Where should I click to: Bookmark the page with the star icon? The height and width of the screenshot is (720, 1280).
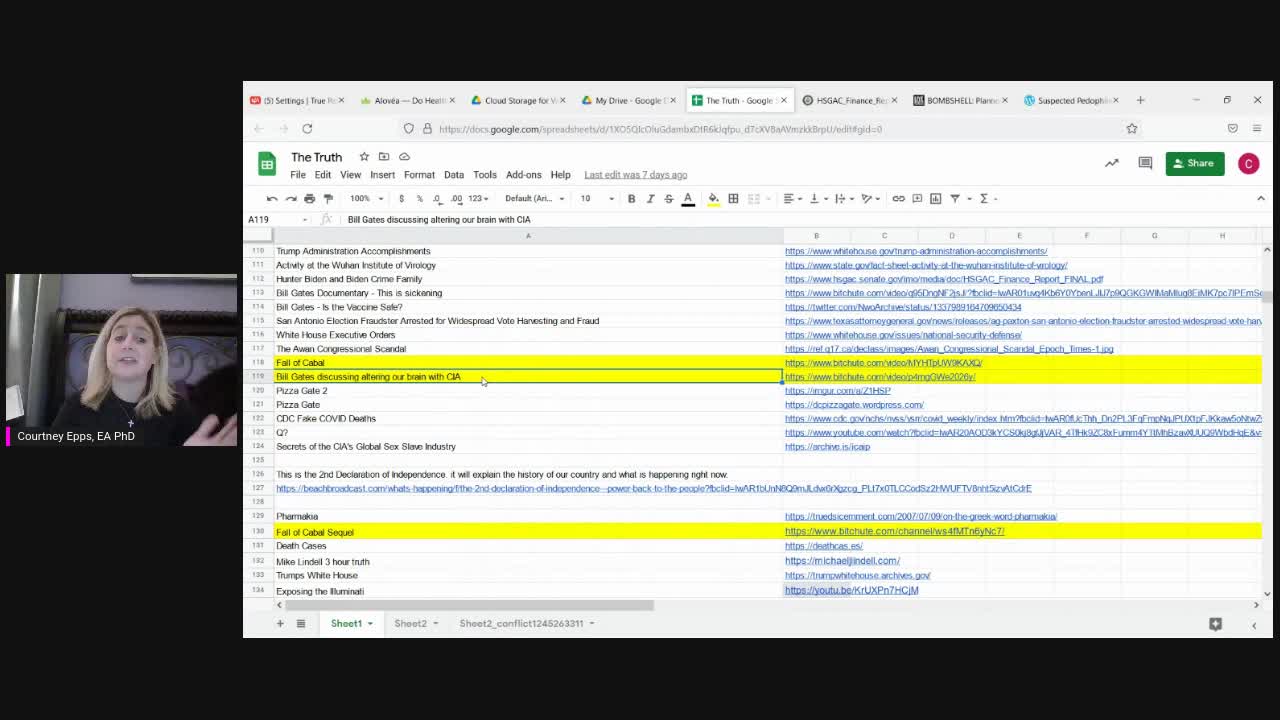[1132, 129]
